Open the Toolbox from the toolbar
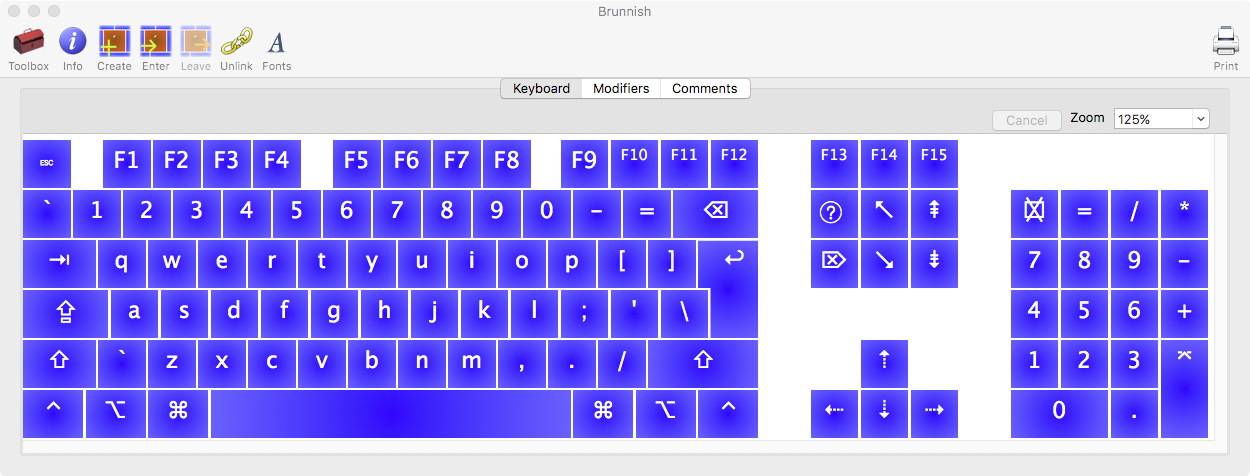Viewport: 1250px width, 476px height. click(28, 42)
